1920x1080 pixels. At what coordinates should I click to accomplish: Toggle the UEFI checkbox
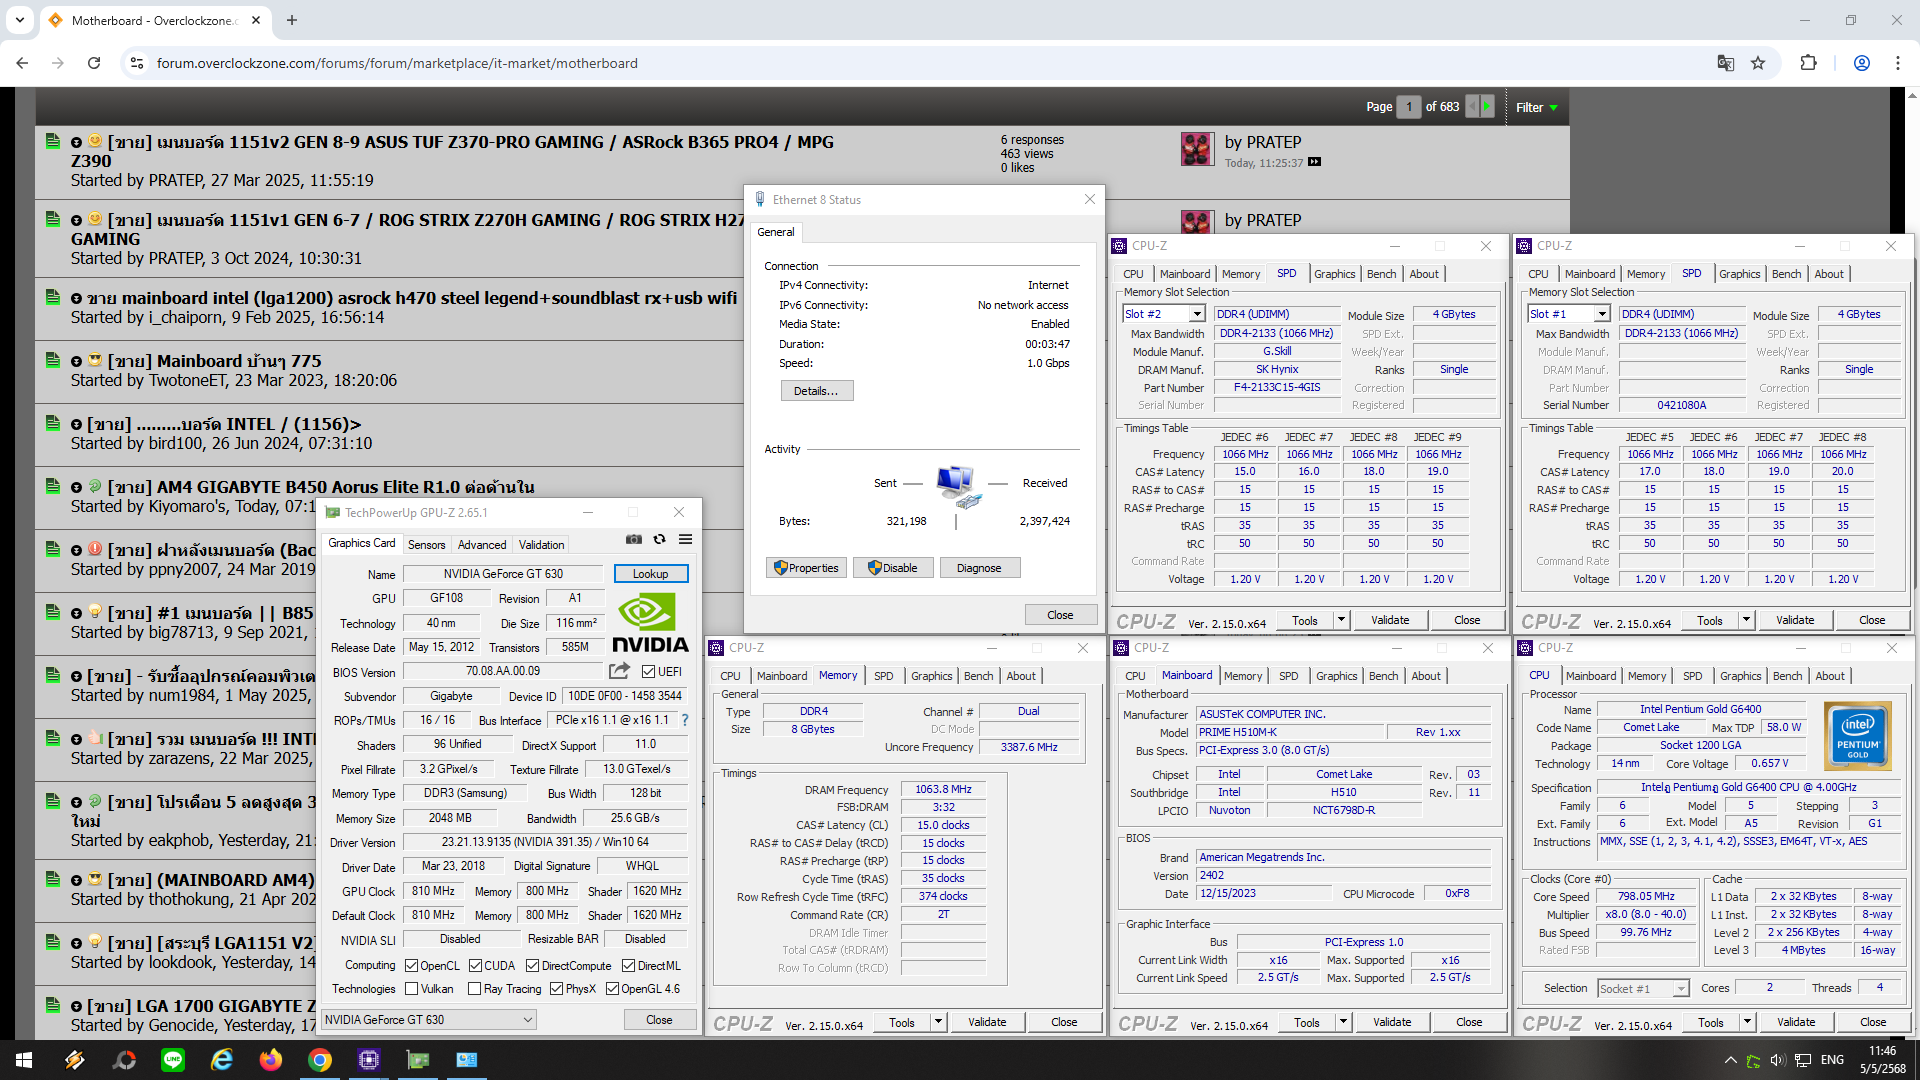[649, 672]
